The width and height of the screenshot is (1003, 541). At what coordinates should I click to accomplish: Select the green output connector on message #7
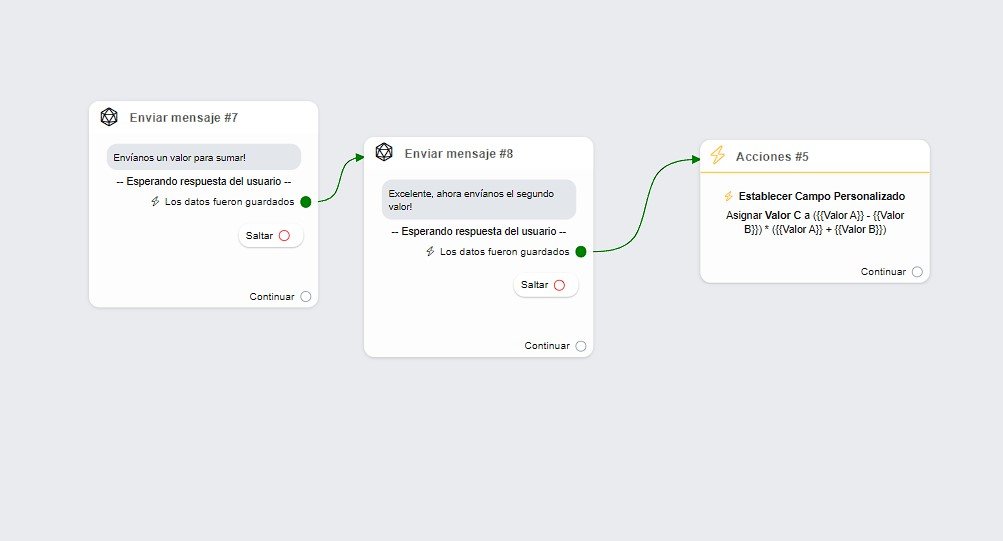pyautogui.click(x=306, y=201)
